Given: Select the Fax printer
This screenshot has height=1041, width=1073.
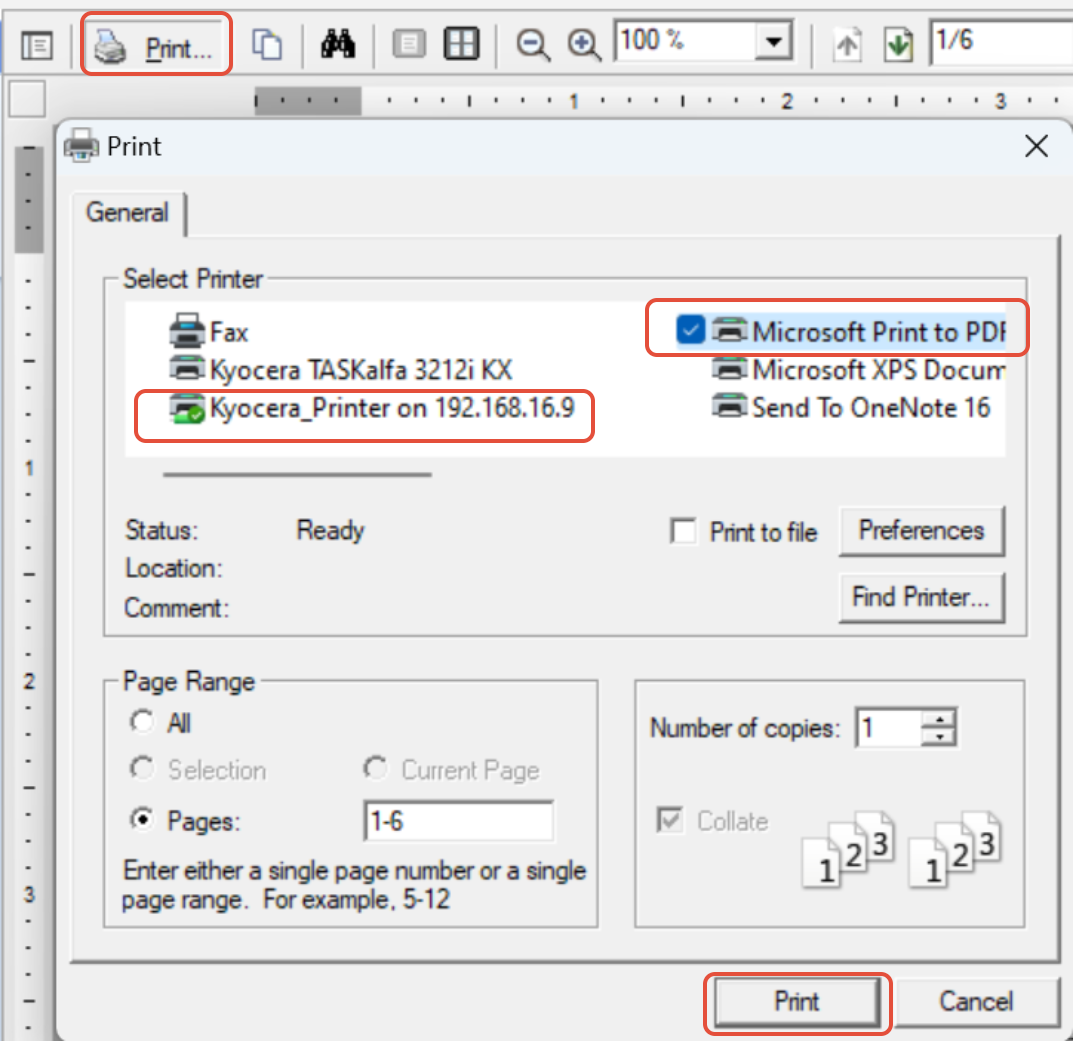Looking at the screenshot, I should (209, 332).
